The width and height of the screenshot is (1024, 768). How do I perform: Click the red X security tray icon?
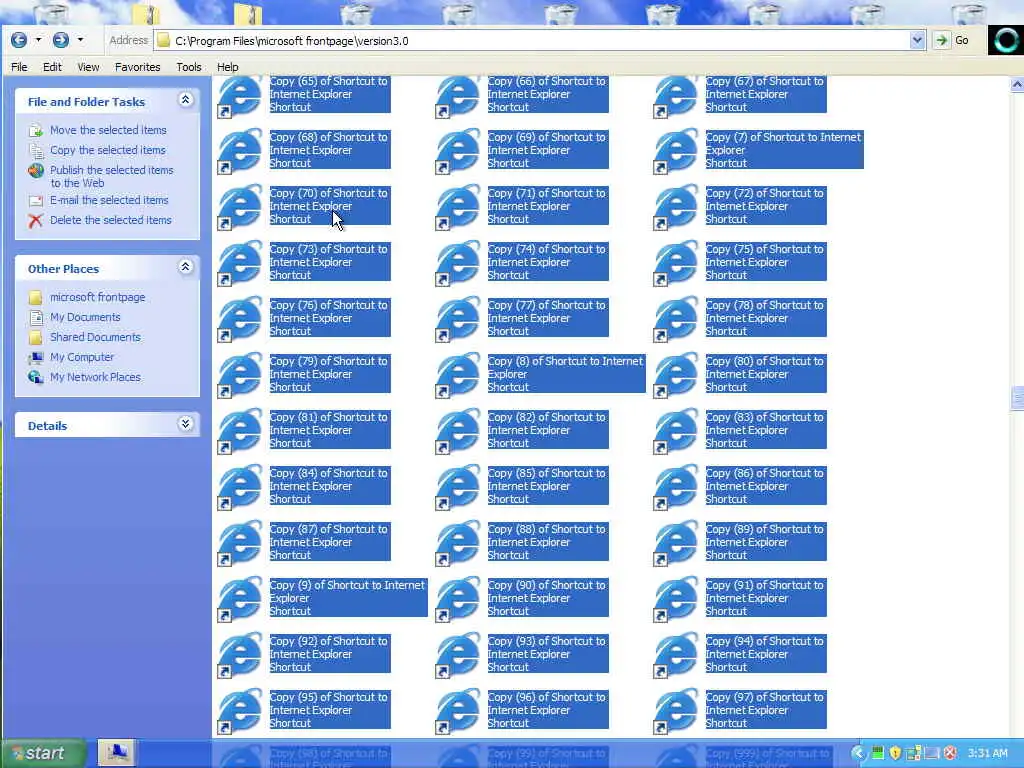(950, 753)
